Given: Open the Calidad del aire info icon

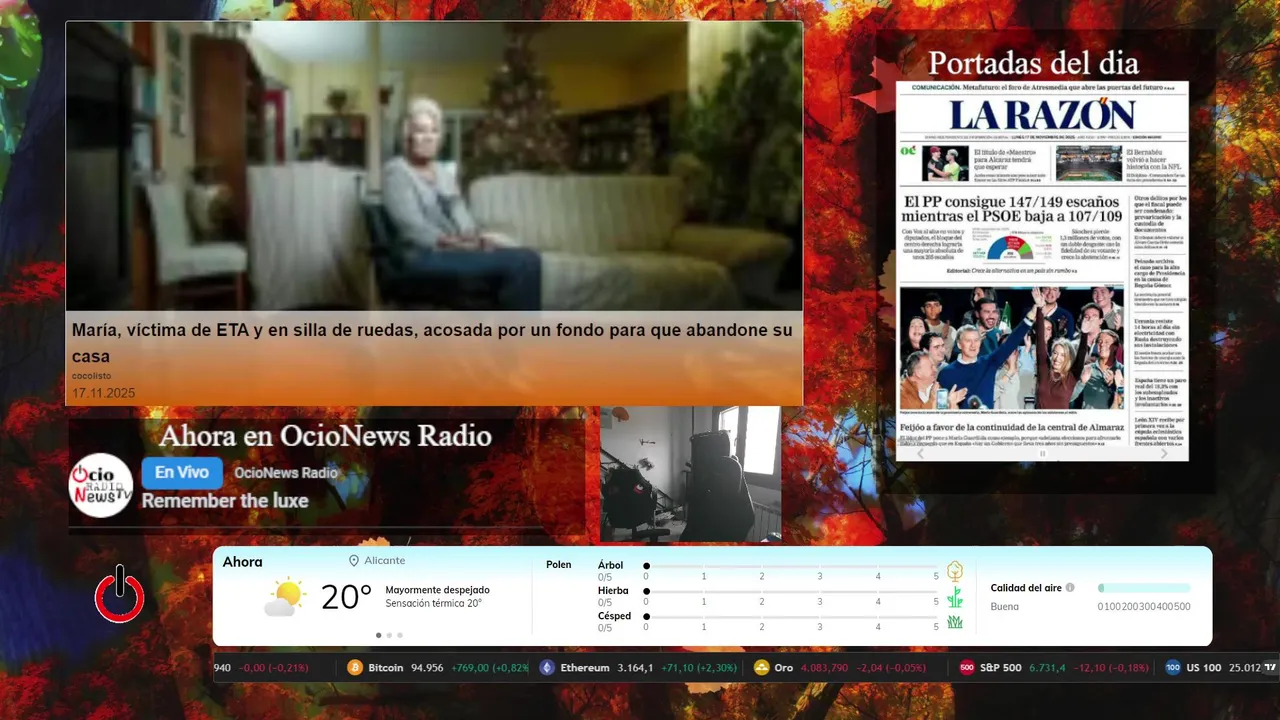Looking at the screenshot, I should point(1070,588).
